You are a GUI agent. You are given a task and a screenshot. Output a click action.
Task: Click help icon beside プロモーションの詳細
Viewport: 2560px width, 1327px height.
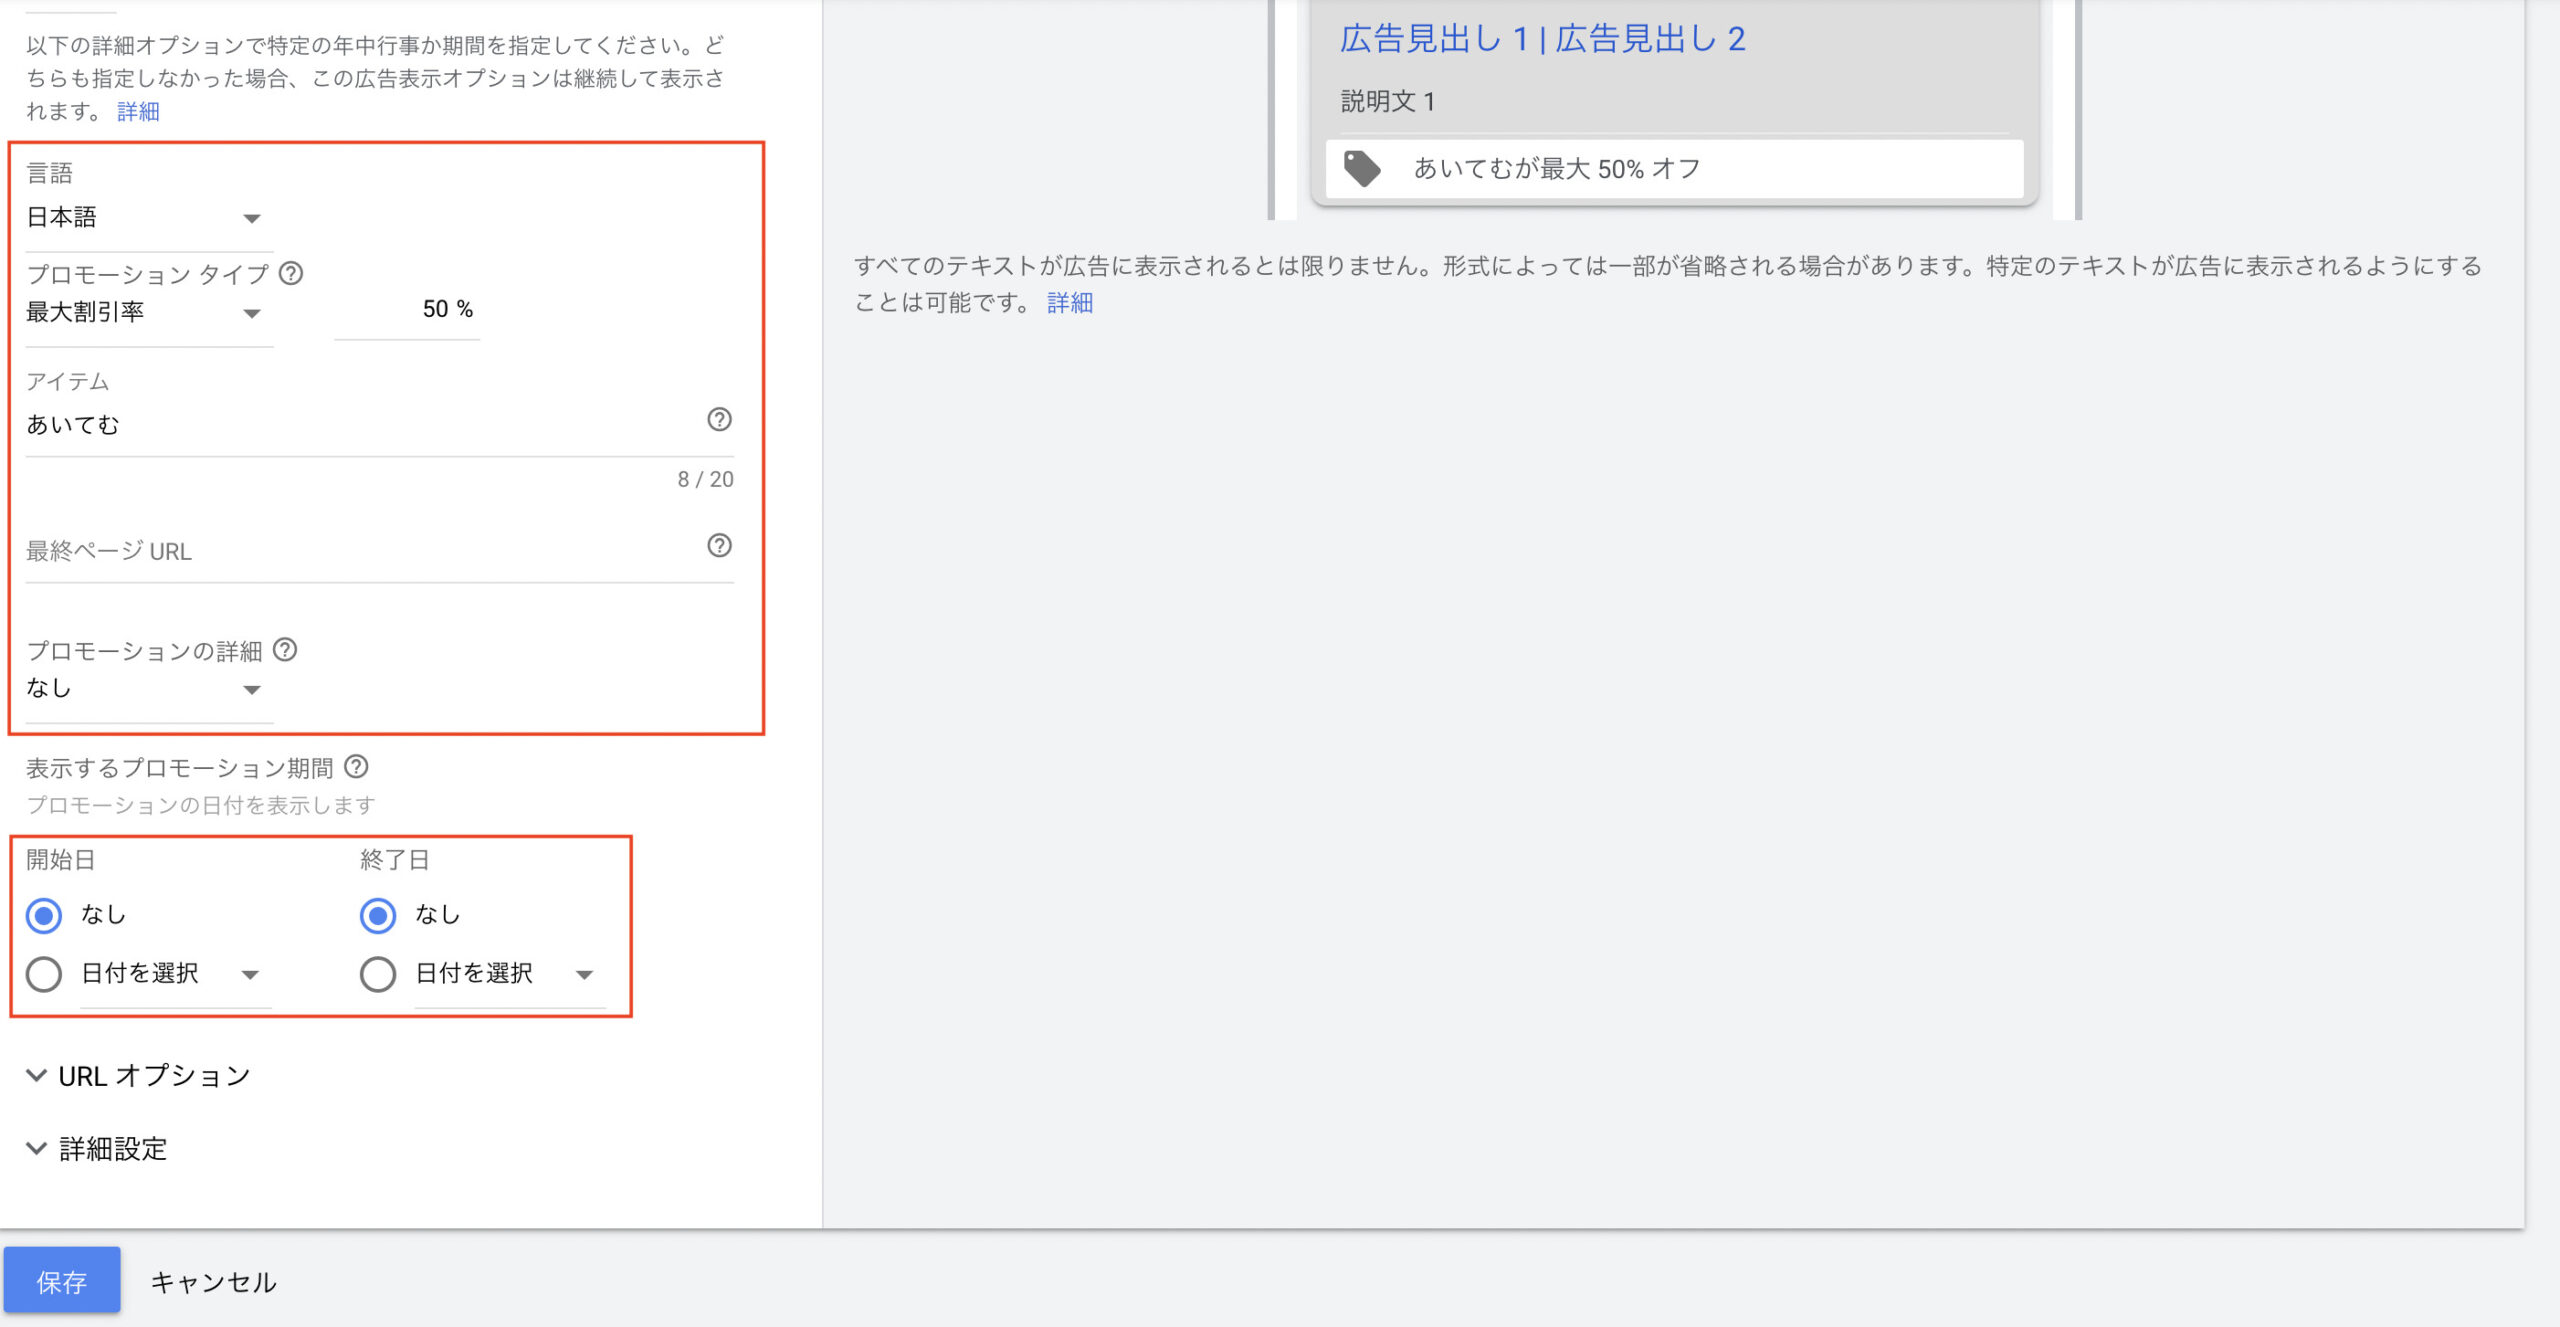285,650
